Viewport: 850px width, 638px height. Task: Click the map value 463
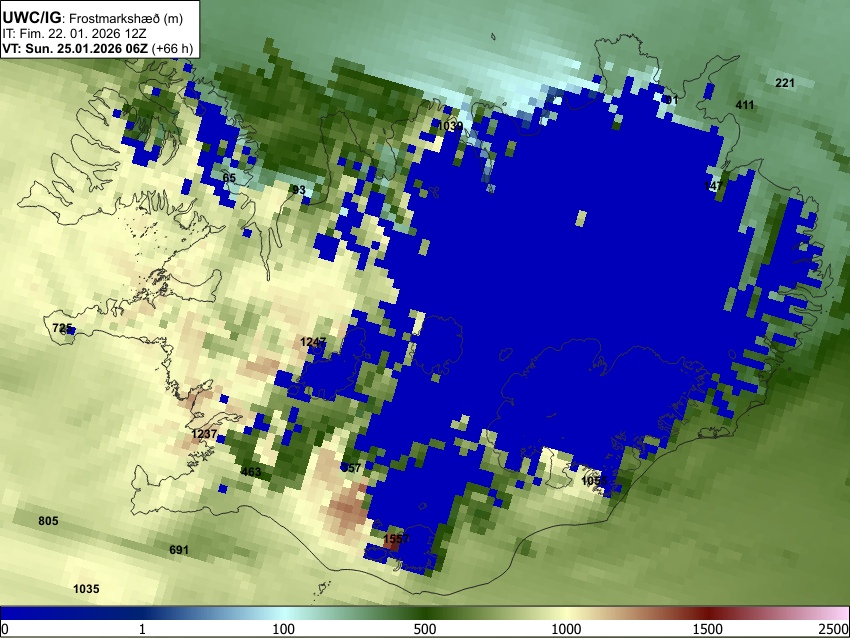click(250, 472)
